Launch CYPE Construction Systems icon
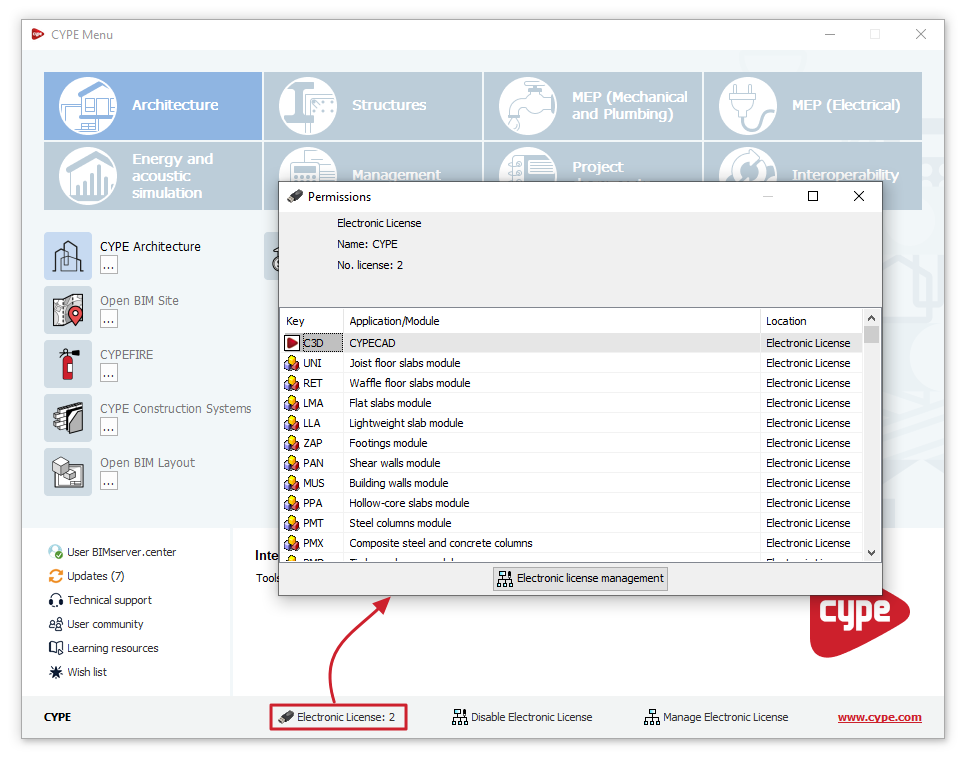963x759 pixels. point(68,418)
